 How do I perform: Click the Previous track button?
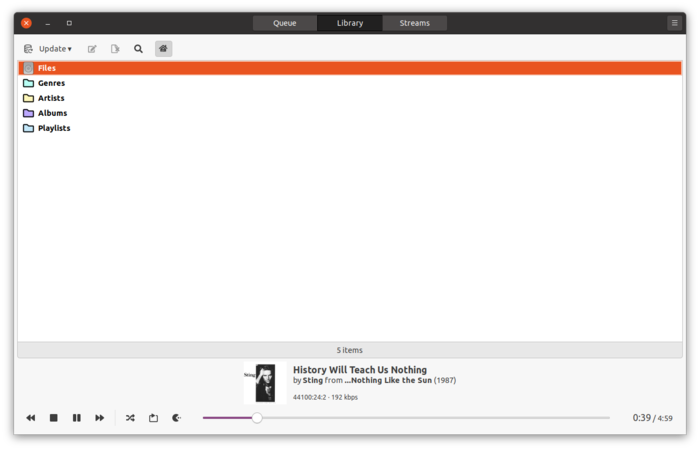31,418
